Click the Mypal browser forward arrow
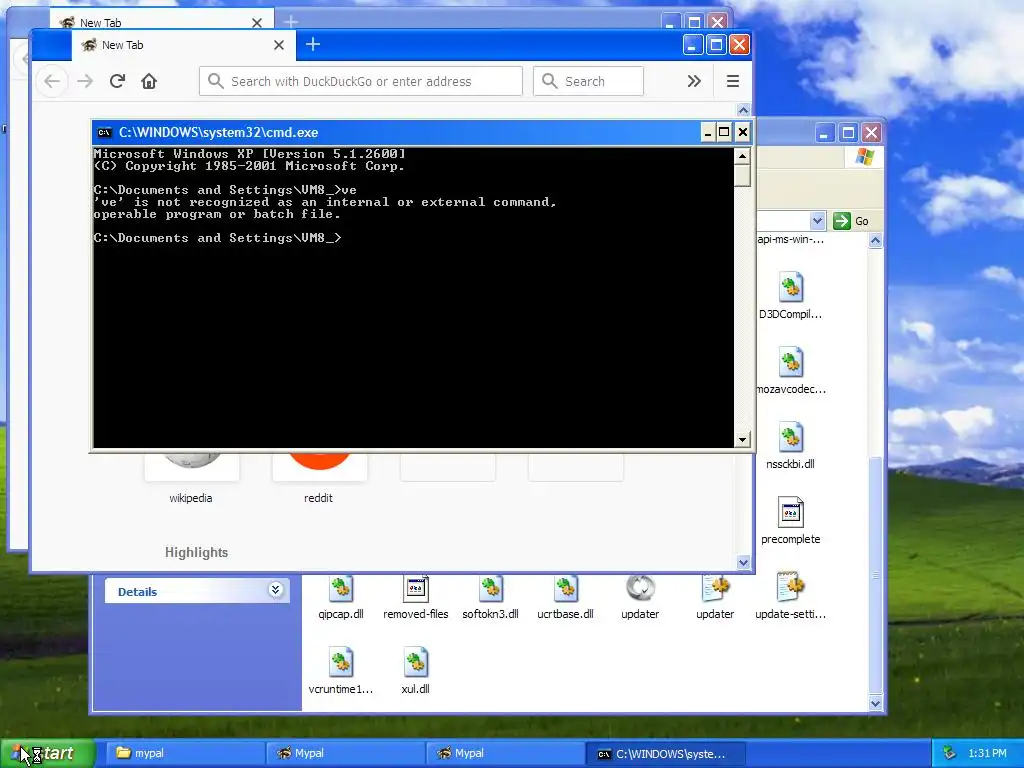This screenshot has height=768, width=1024. [x=85, y=82]
